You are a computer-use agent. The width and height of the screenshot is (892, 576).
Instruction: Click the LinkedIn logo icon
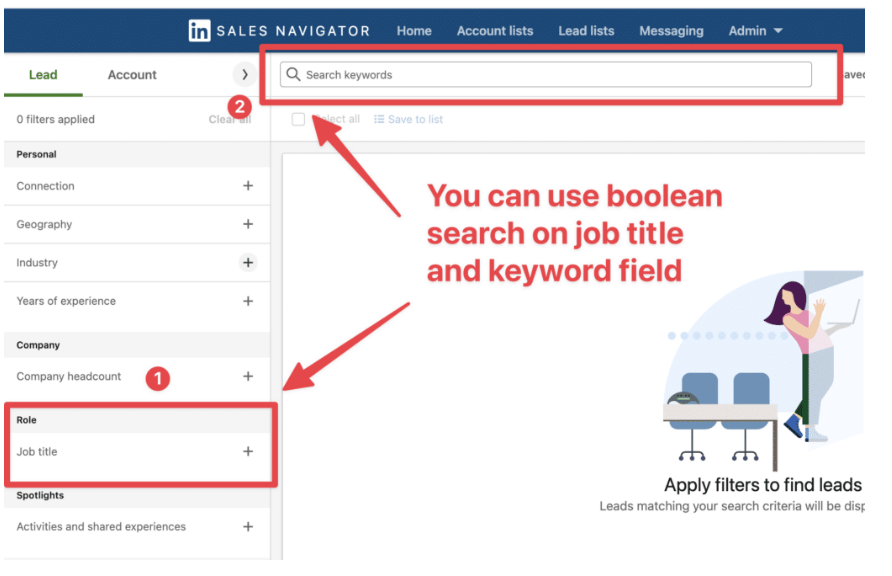[199, 31]
